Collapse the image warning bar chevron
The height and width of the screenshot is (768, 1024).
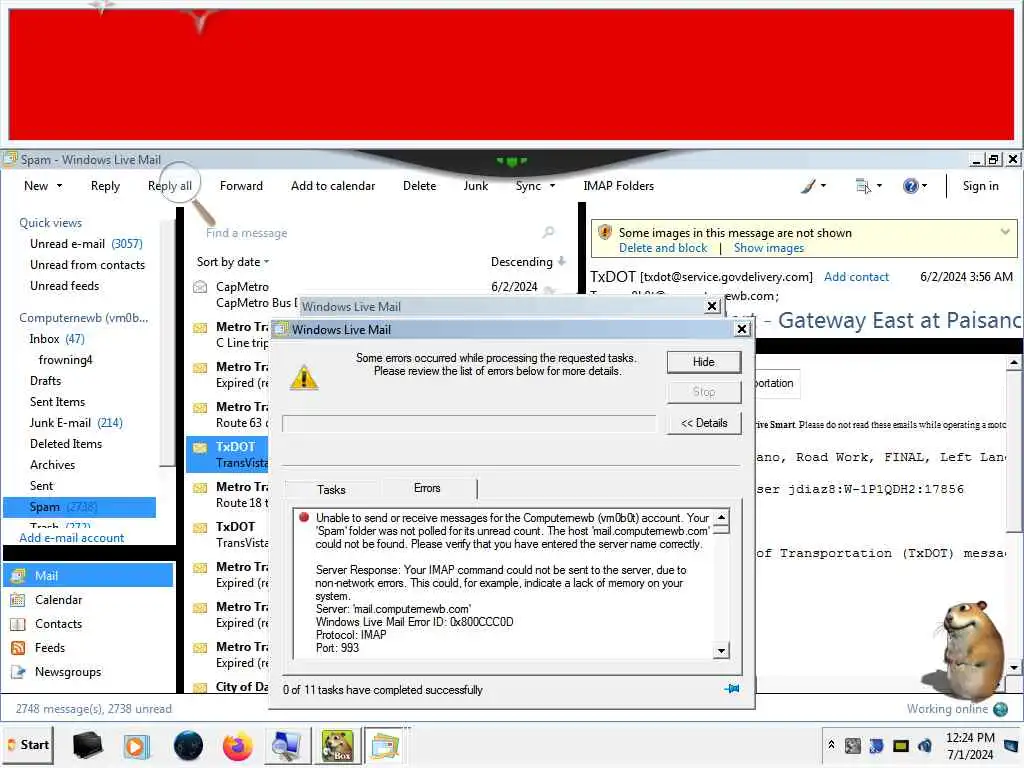click(x=1005, y=231)
